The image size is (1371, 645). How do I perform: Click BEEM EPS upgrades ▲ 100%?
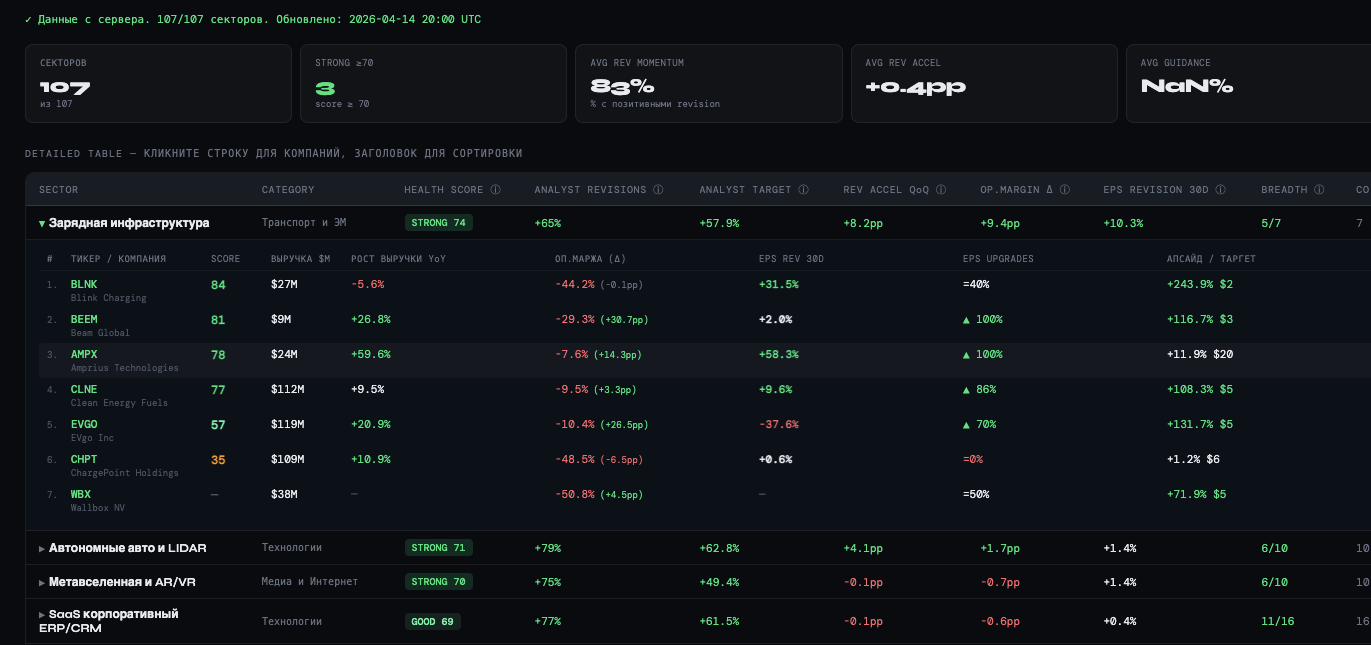coord(982,319)
